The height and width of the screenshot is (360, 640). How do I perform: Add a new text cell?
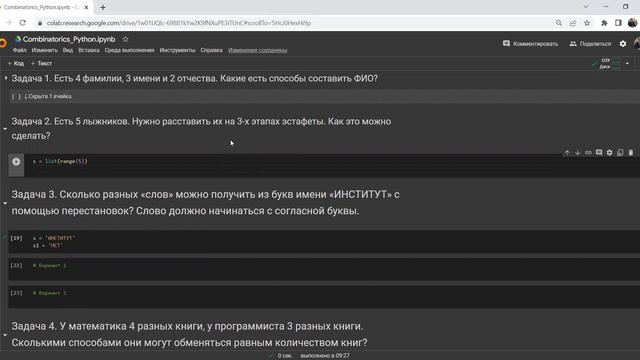tap(41, 63)
